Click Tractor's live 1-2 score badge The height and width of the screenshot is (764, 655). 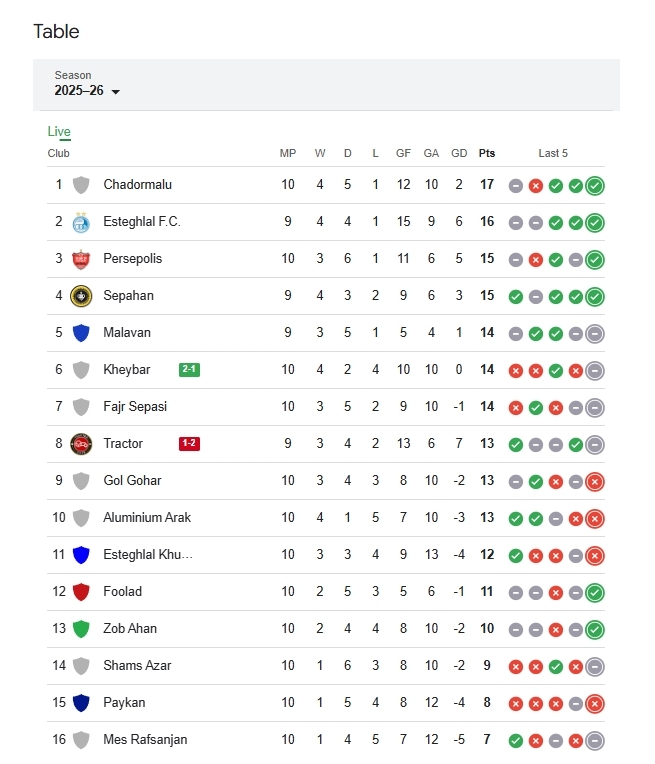pos(189,444)
